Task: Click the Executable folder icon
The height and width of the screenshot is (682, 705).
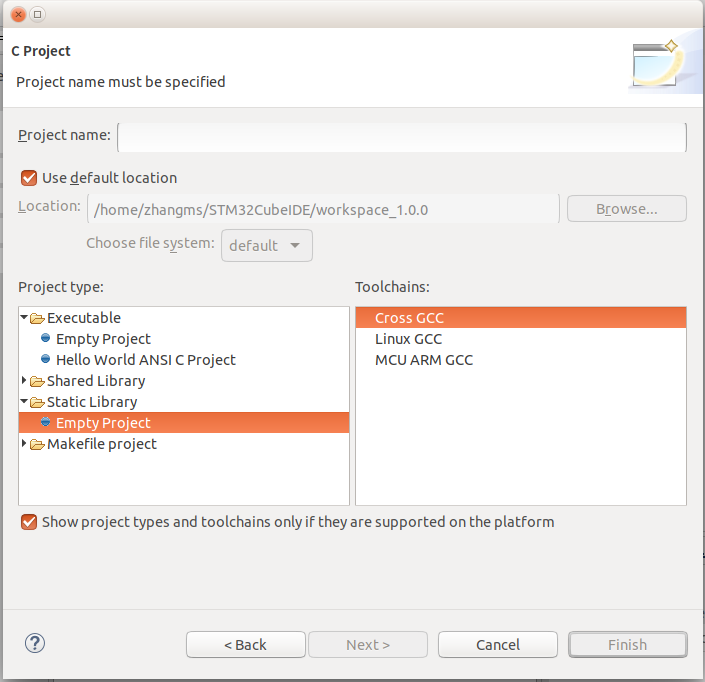Action: tap(38, 318)
